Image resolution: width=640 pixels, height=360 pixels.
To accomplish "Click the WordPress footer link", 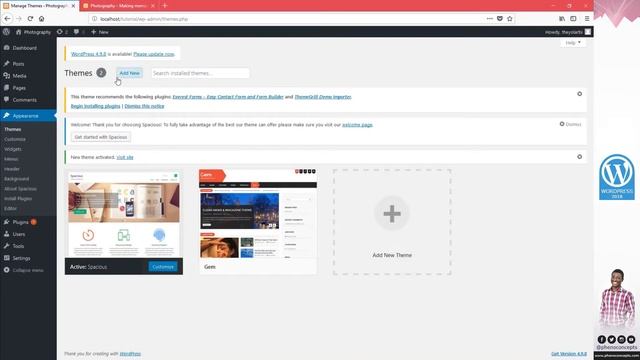I will pyautogui.click(x=130, y=354).
